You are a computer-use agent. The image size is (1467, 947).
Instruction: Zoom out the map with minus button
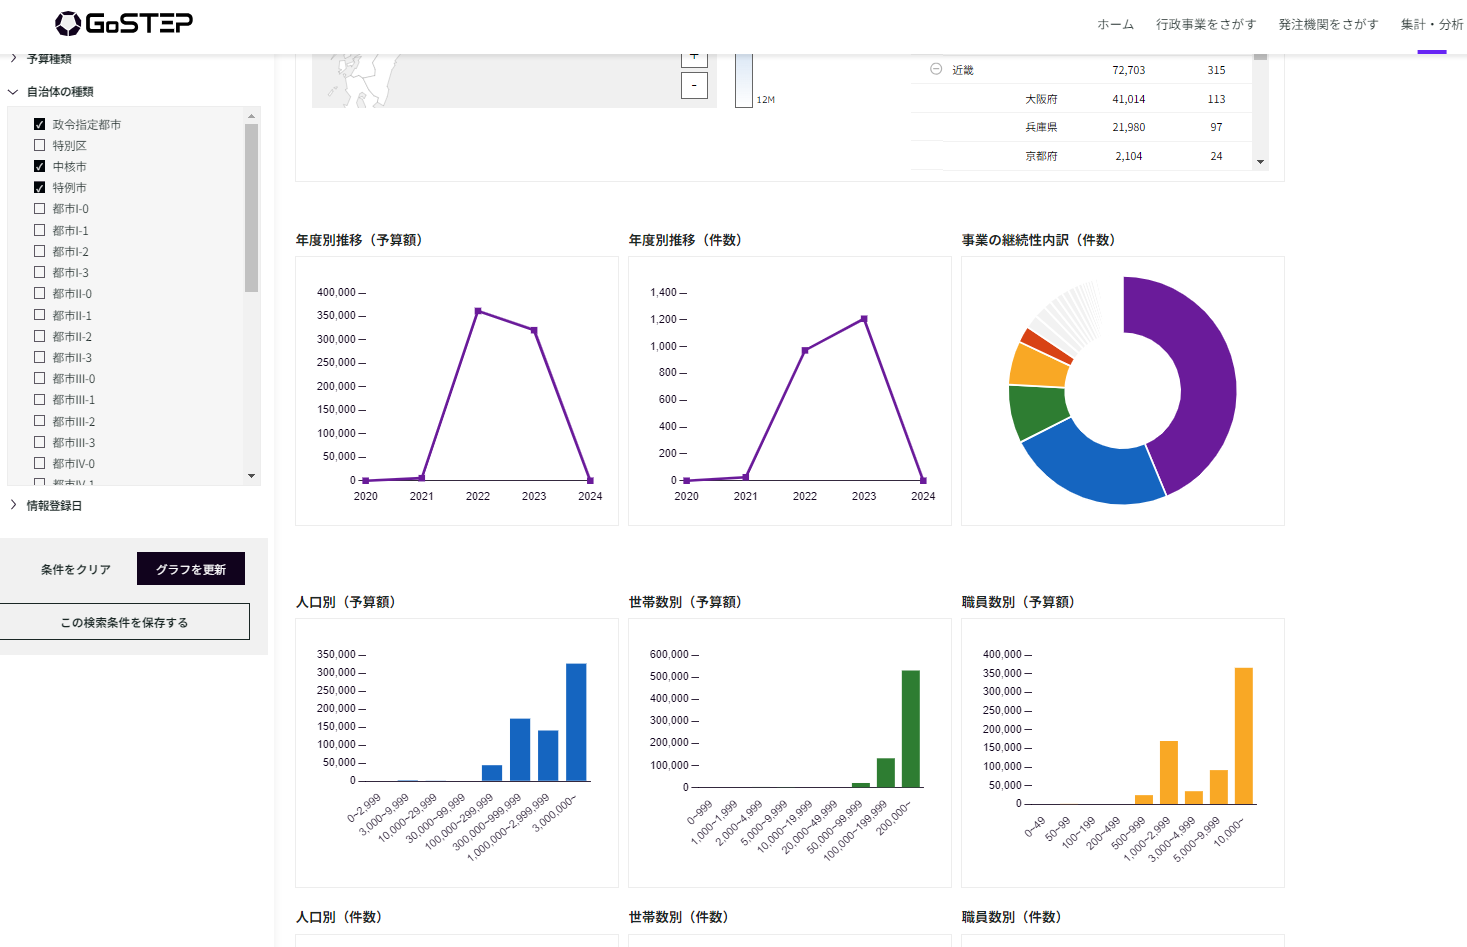[694, 85]
